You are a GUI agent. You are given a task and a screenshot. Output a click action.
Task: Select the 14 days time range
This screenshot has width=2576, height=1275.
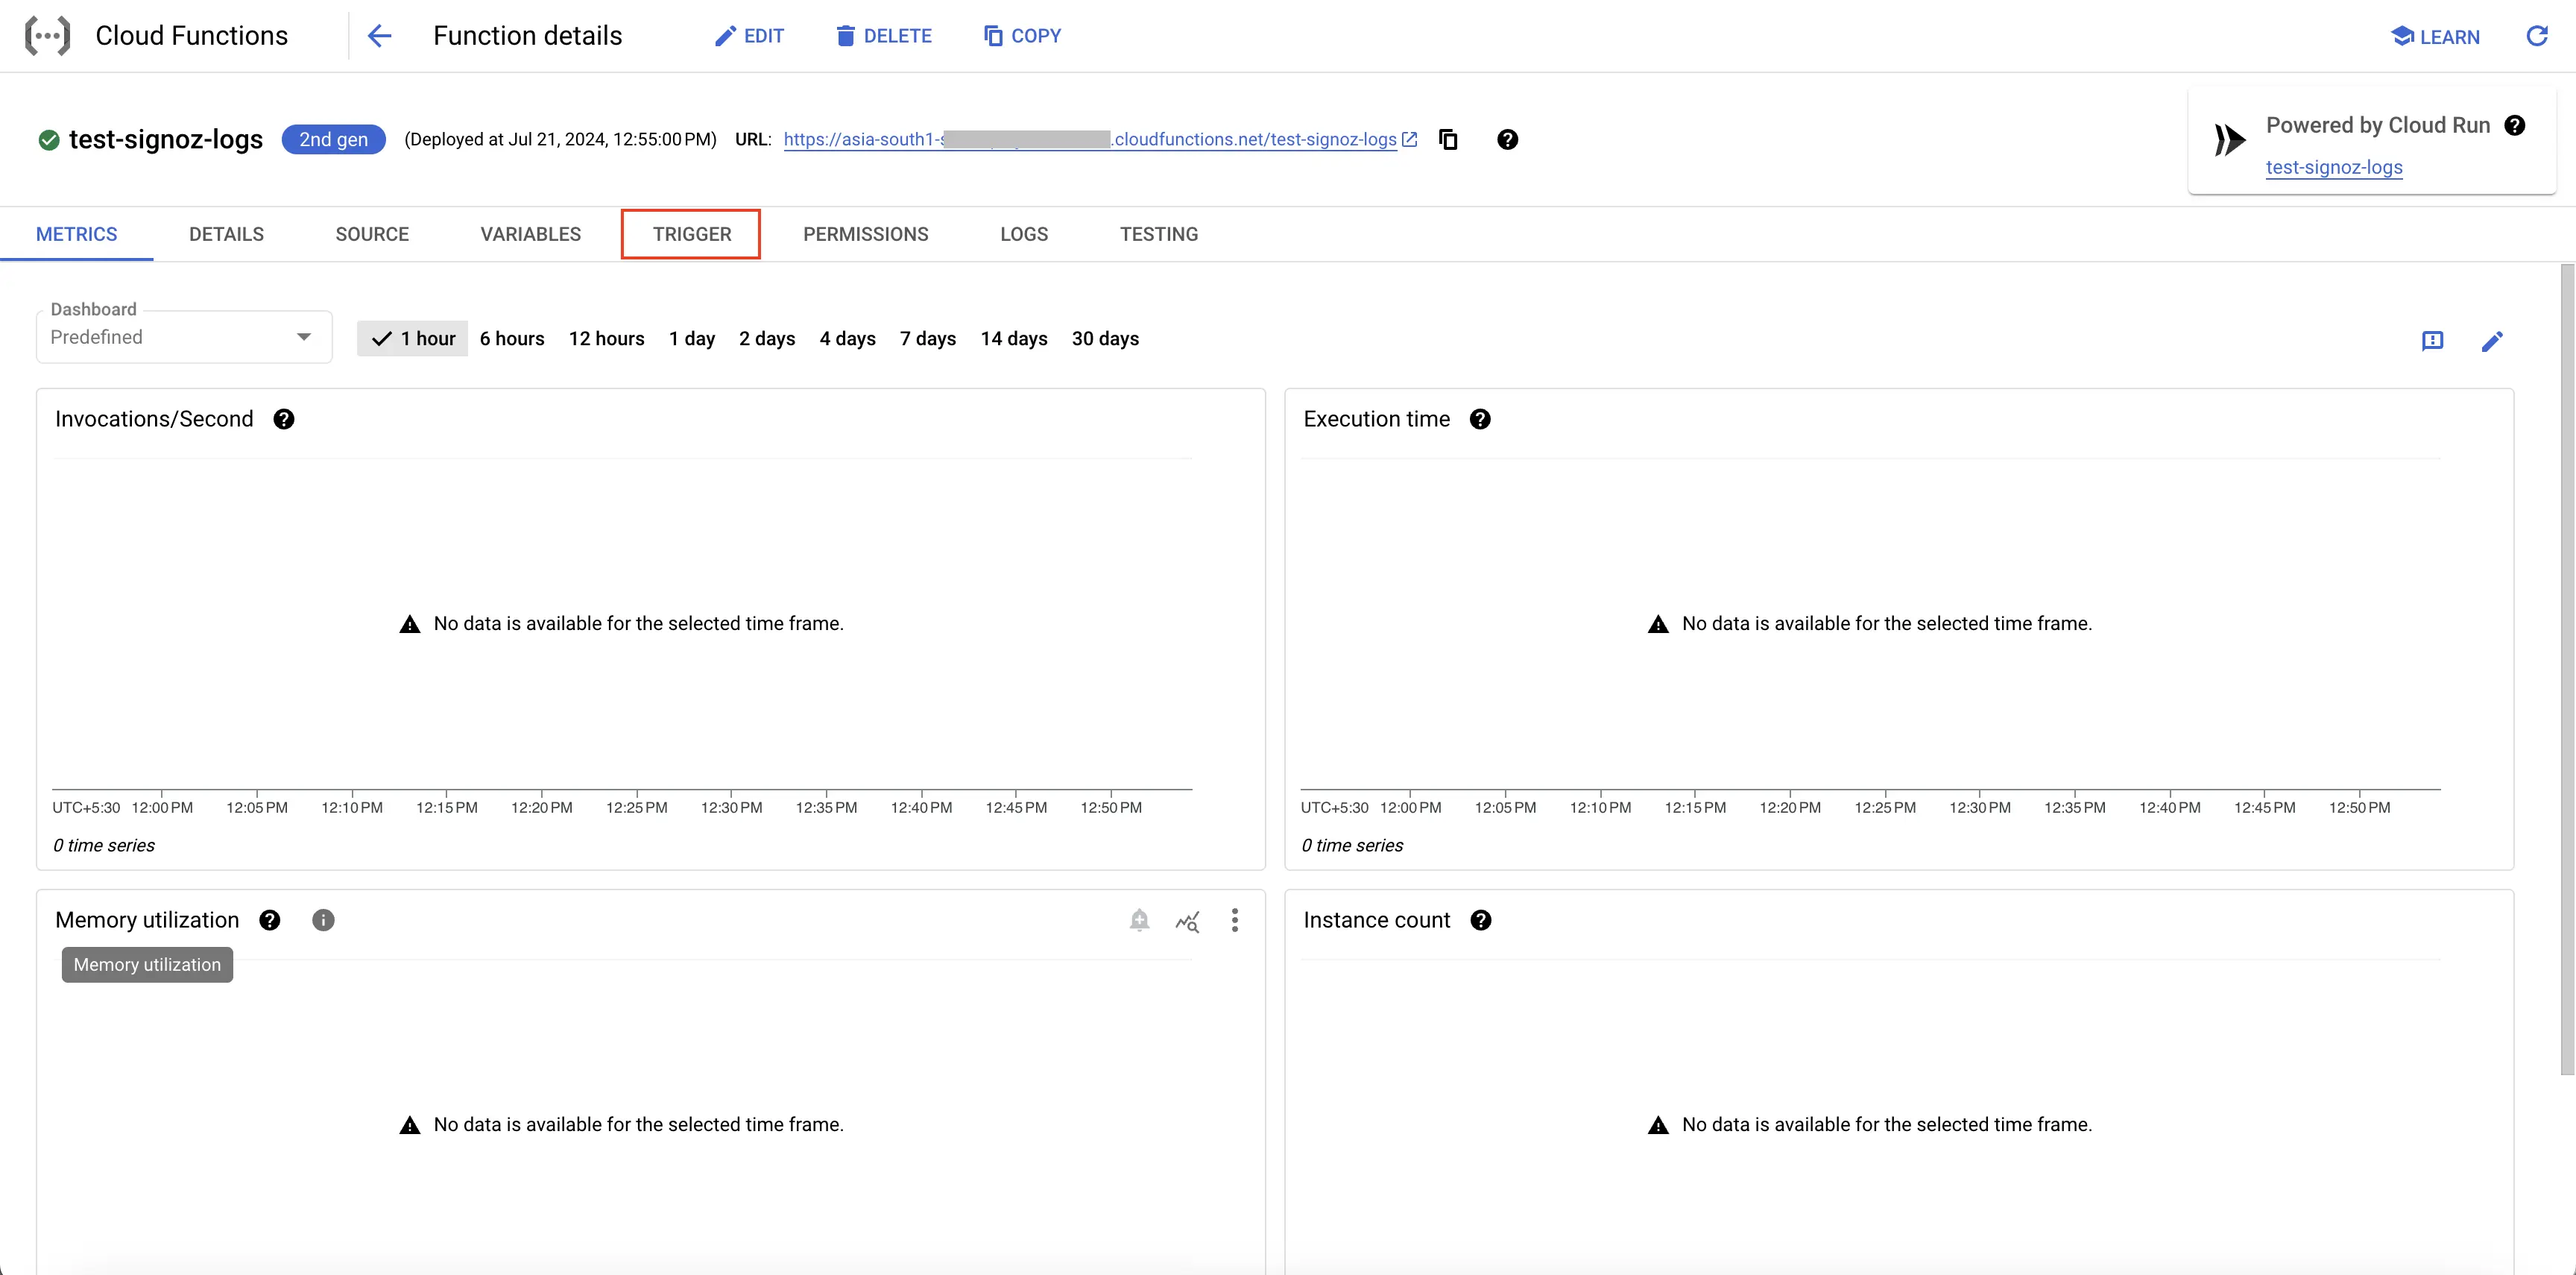1013,339
